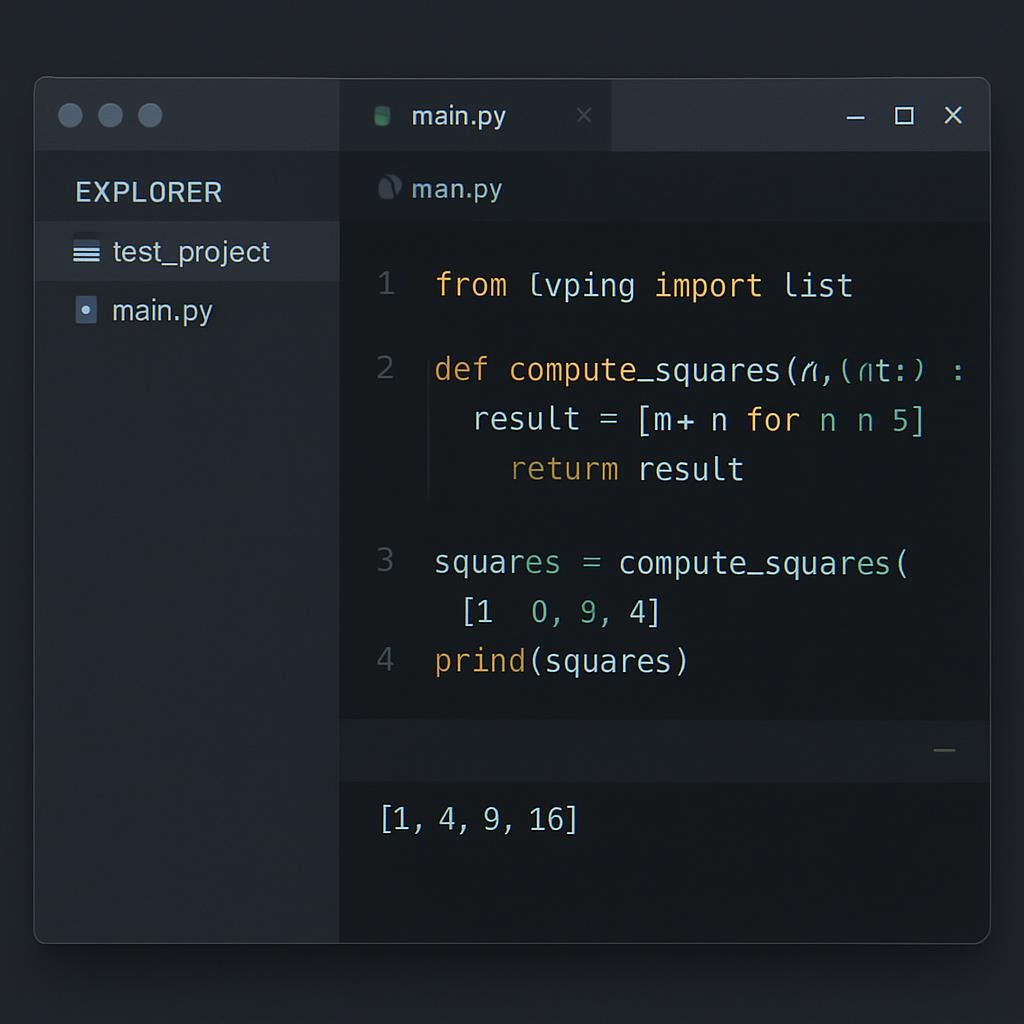This screenshot has width=1024, height=1024.
Task: Click line number 2 beside compute_squares definition
Action: [x=385, y=368]
